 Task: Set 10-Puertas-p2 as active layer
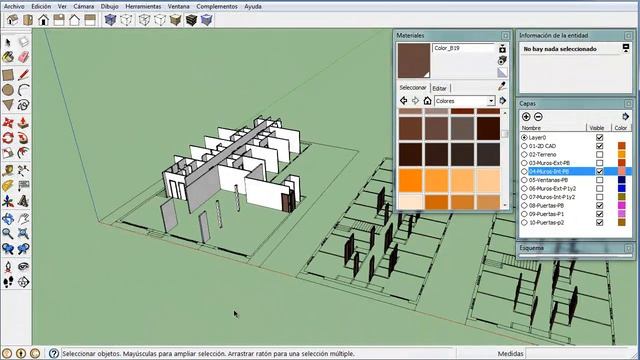click(x=524, y=222)
